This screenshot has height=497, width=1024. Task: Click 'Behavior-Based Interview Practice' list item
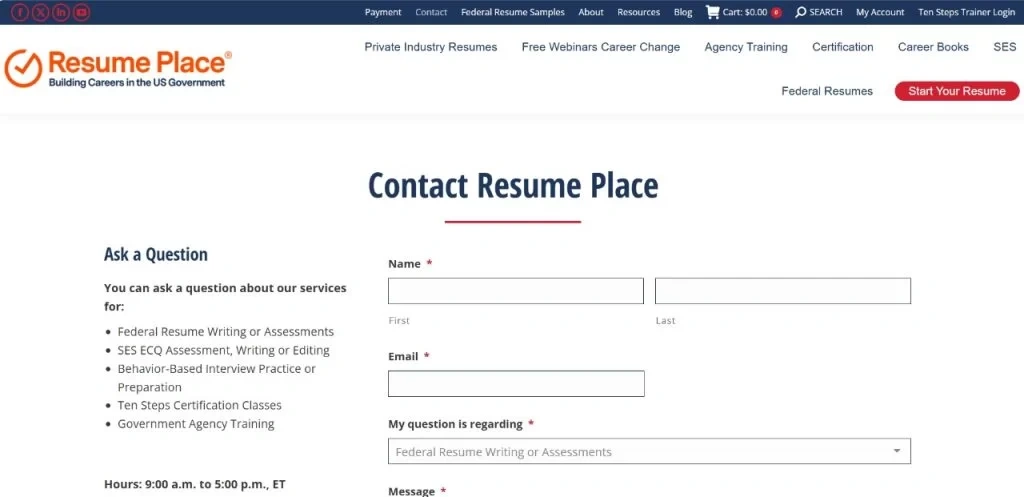coord(216,377)
